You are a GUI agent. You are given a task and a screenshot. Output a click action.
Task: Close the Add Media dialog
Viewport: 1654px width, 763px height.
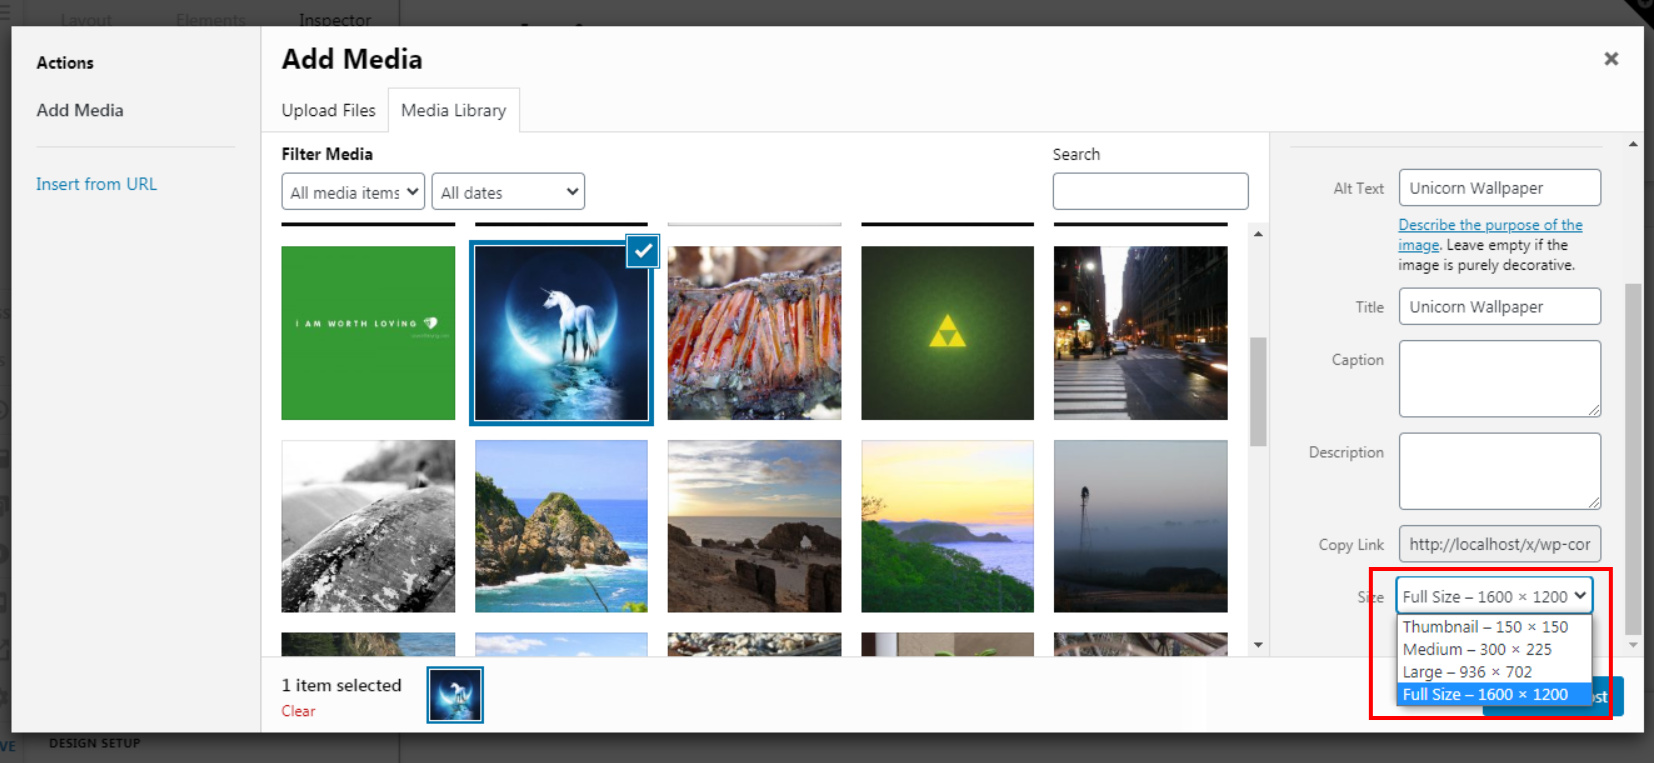point(1611,59)
